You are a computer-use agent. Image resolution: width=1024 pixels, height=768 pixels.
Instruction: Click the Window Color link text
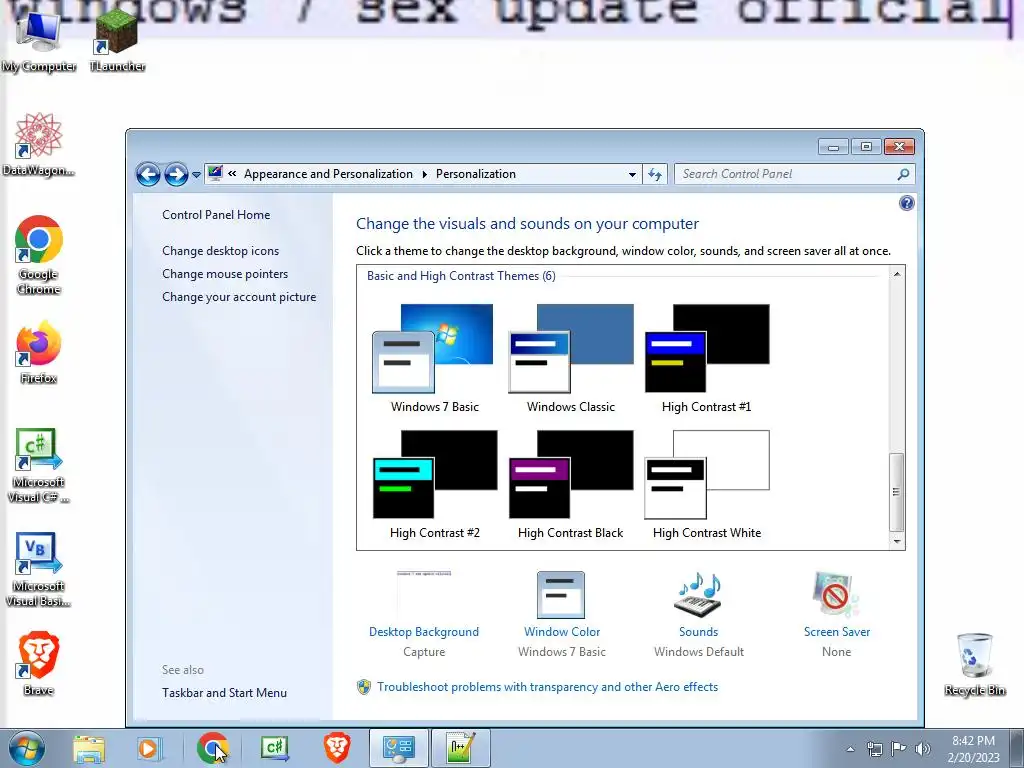pos(562,632)
